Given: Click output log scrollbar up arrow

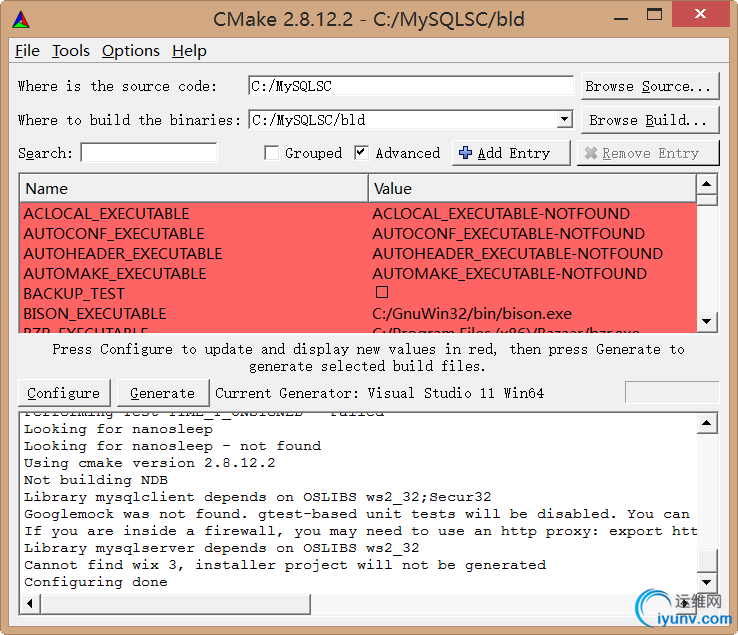Looking at the screenshot, I should click(706, 423).
